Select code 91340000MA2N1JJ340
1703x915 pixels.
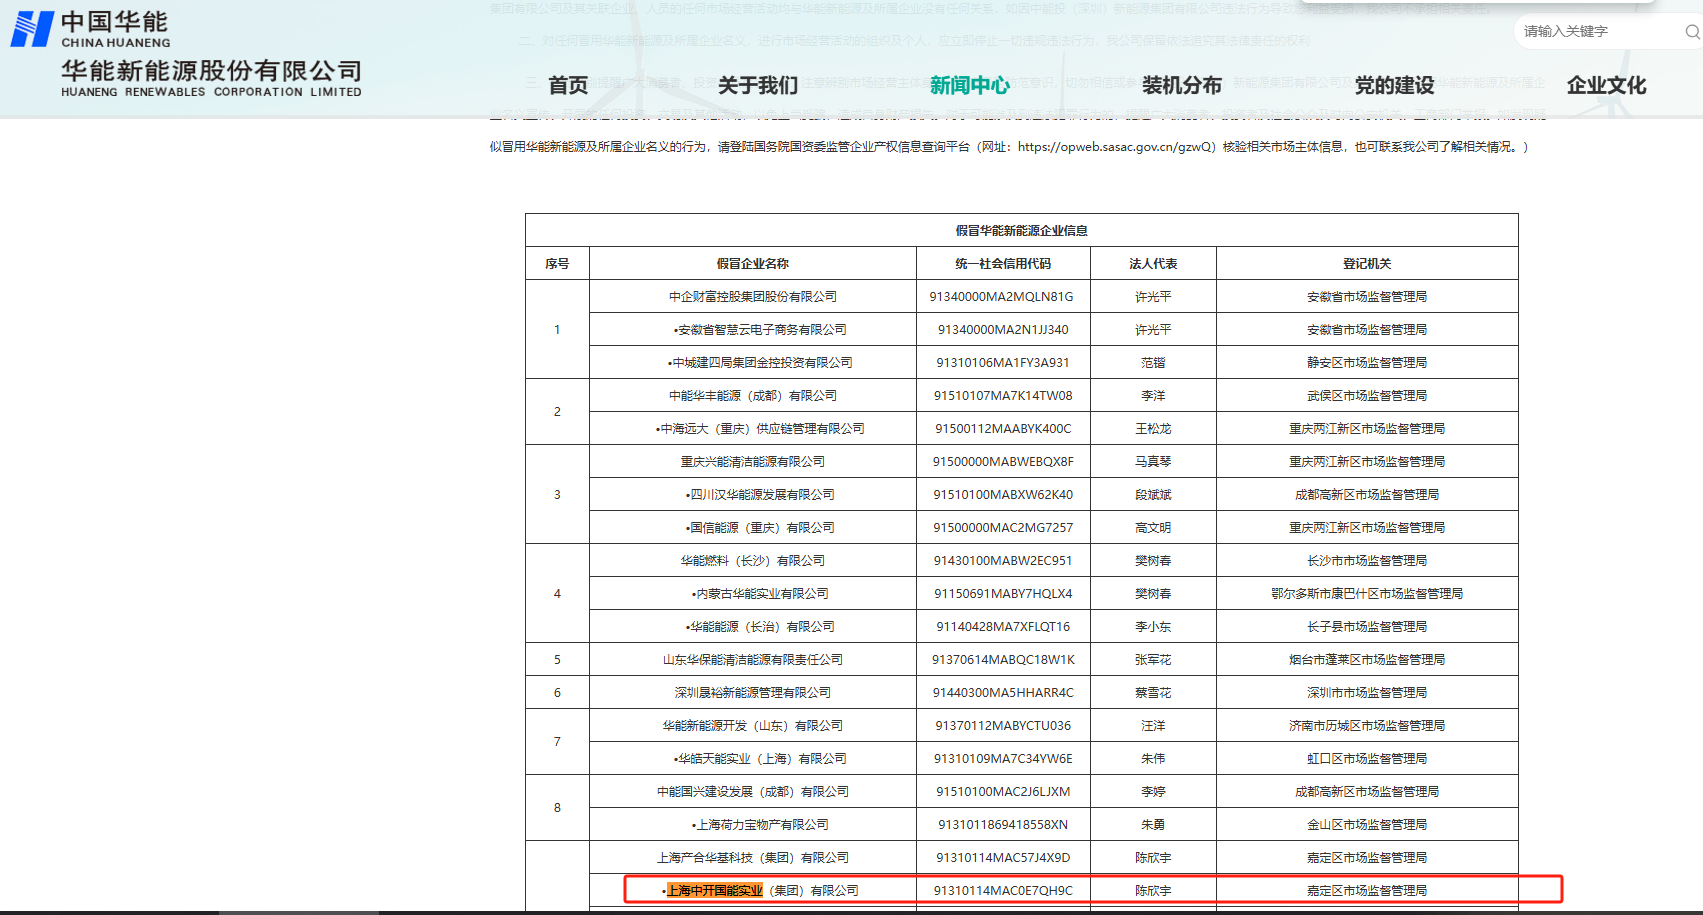click(1003, 330)
